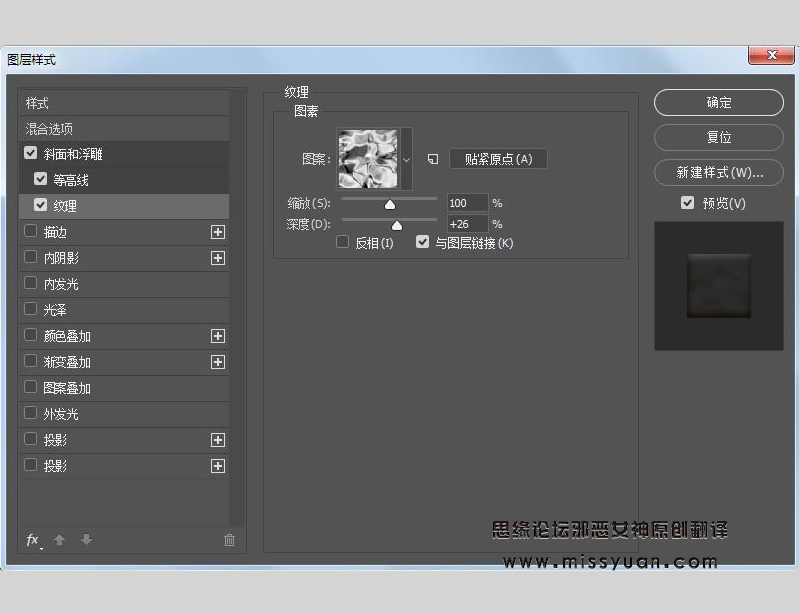Open the texture pattern picker dropdown
This screenshot has width=800, height=614.
tap(409, 158)
